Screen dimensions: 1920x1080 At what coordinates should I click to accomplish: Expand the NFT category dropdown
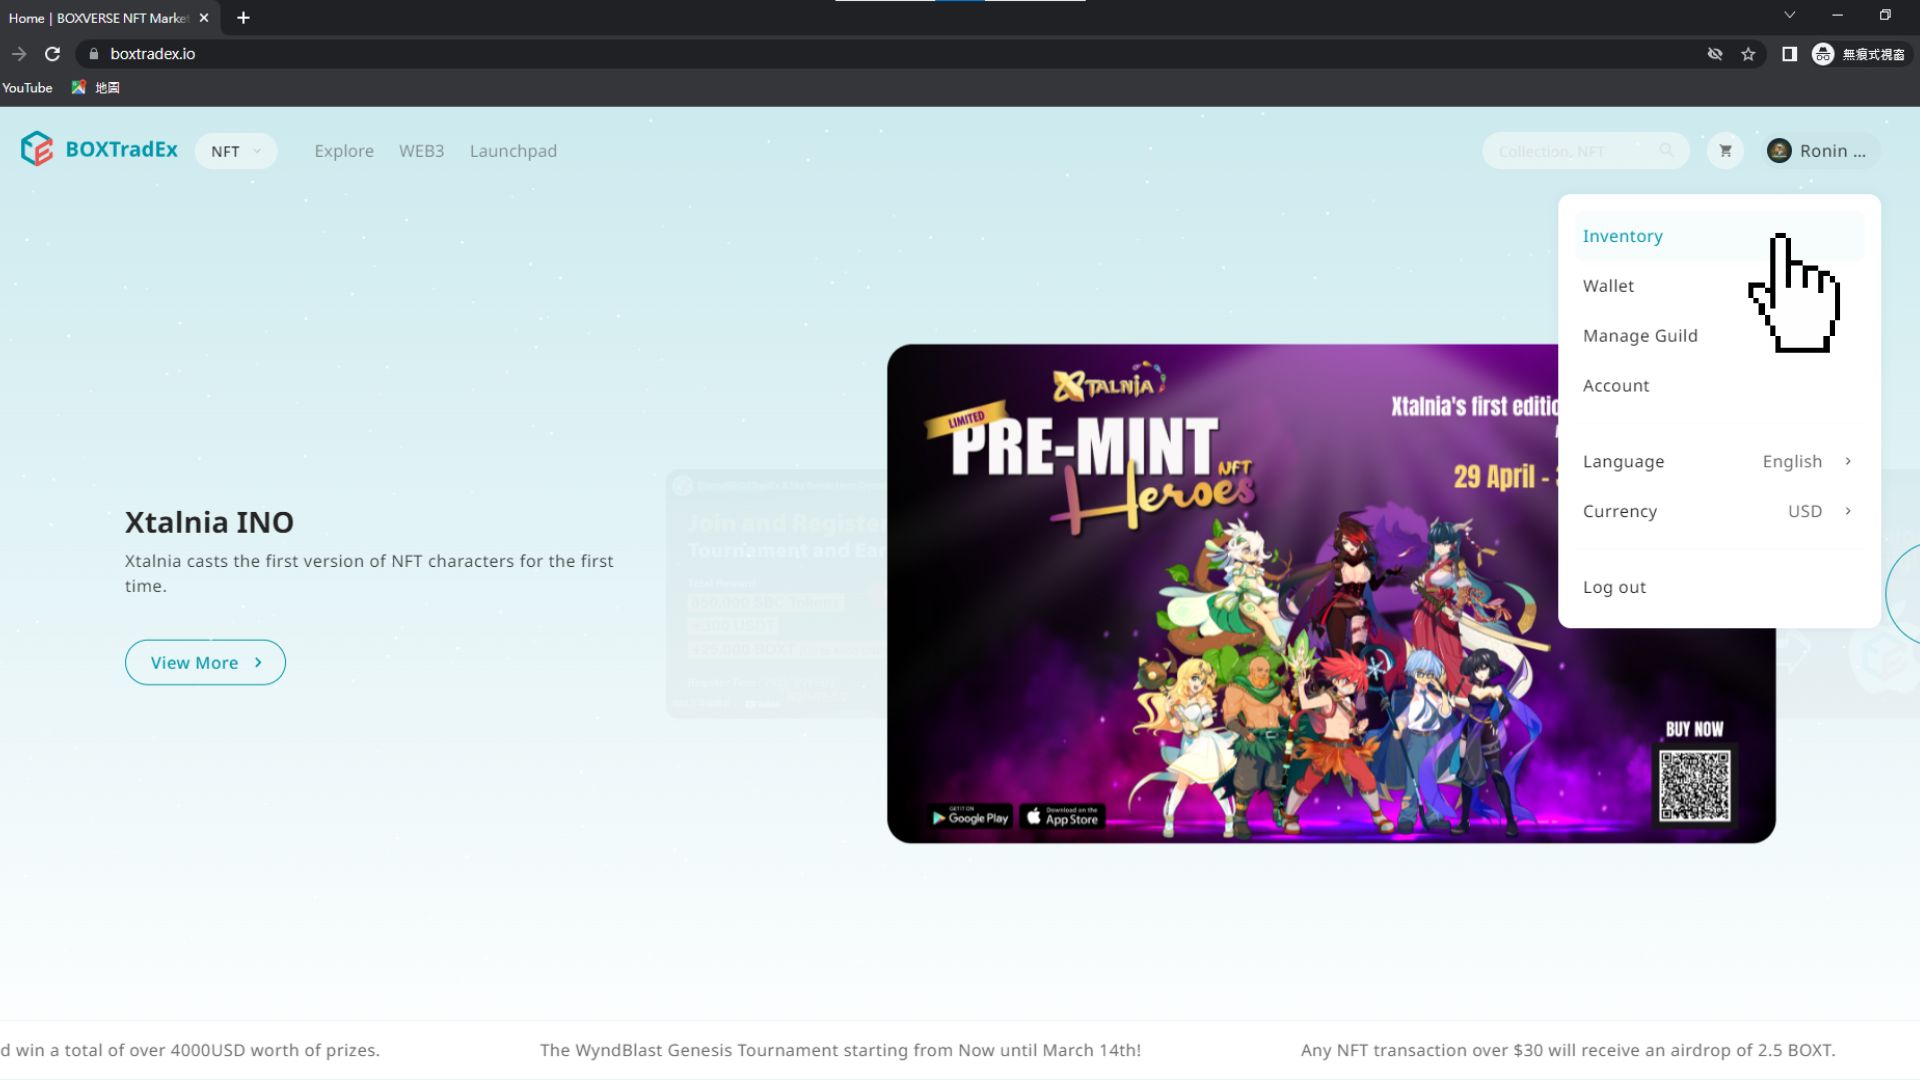point(236,151)
